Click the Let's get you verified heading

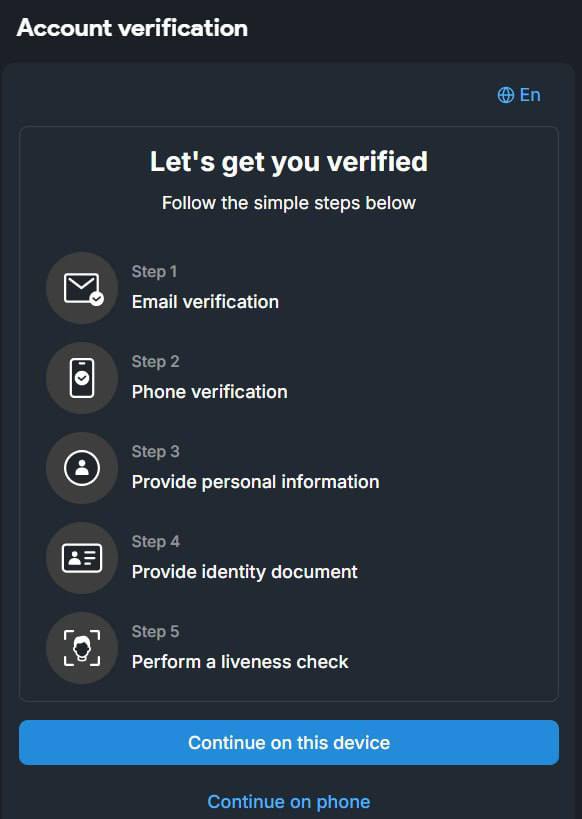tap(289, 162)
